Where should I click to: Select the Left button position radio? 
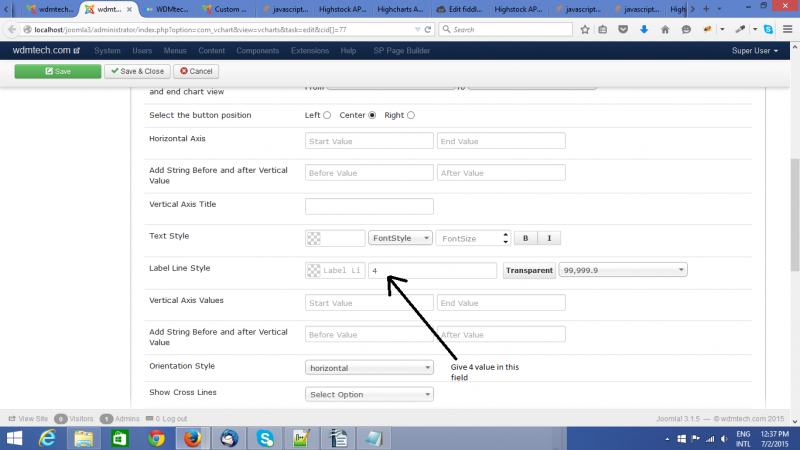click(x=327, y=115)
